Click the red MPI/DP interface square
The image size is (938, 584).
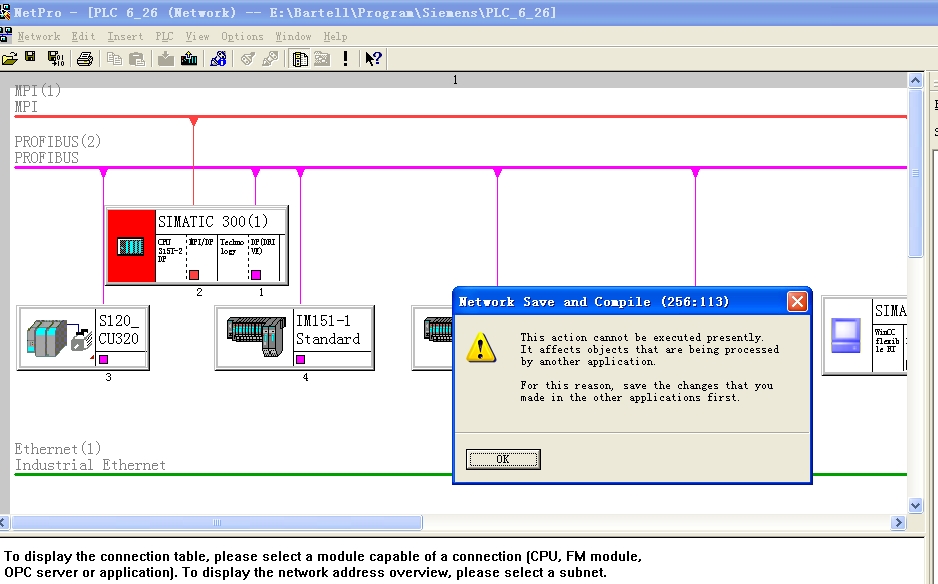(x=194, y=275)
